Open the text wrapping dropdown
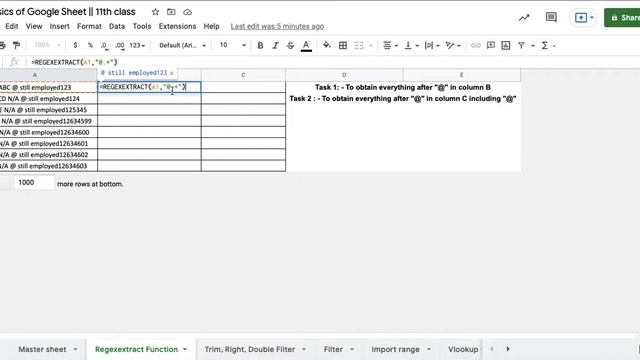640x360 pixels. click(x=432, y=46)
